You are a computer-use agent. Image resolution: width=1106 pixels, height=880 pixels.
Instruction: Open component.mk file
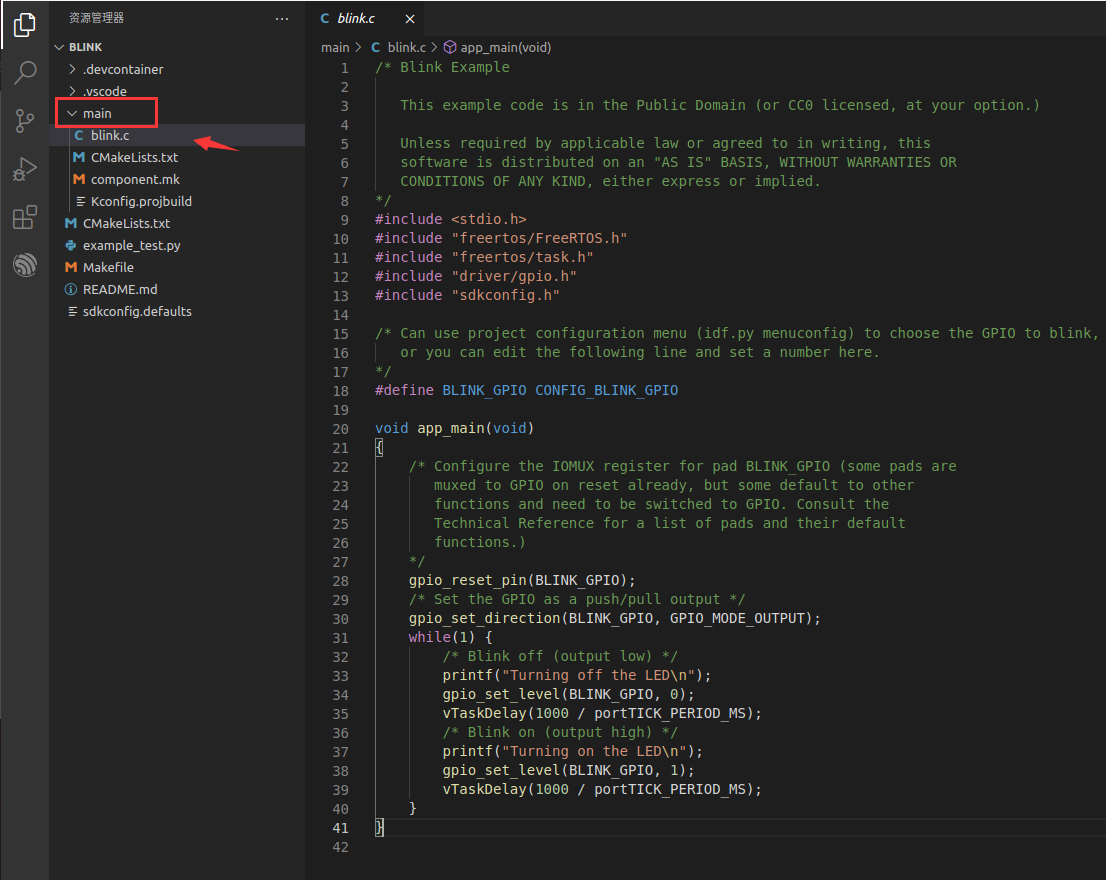click(x=135, y=179)
